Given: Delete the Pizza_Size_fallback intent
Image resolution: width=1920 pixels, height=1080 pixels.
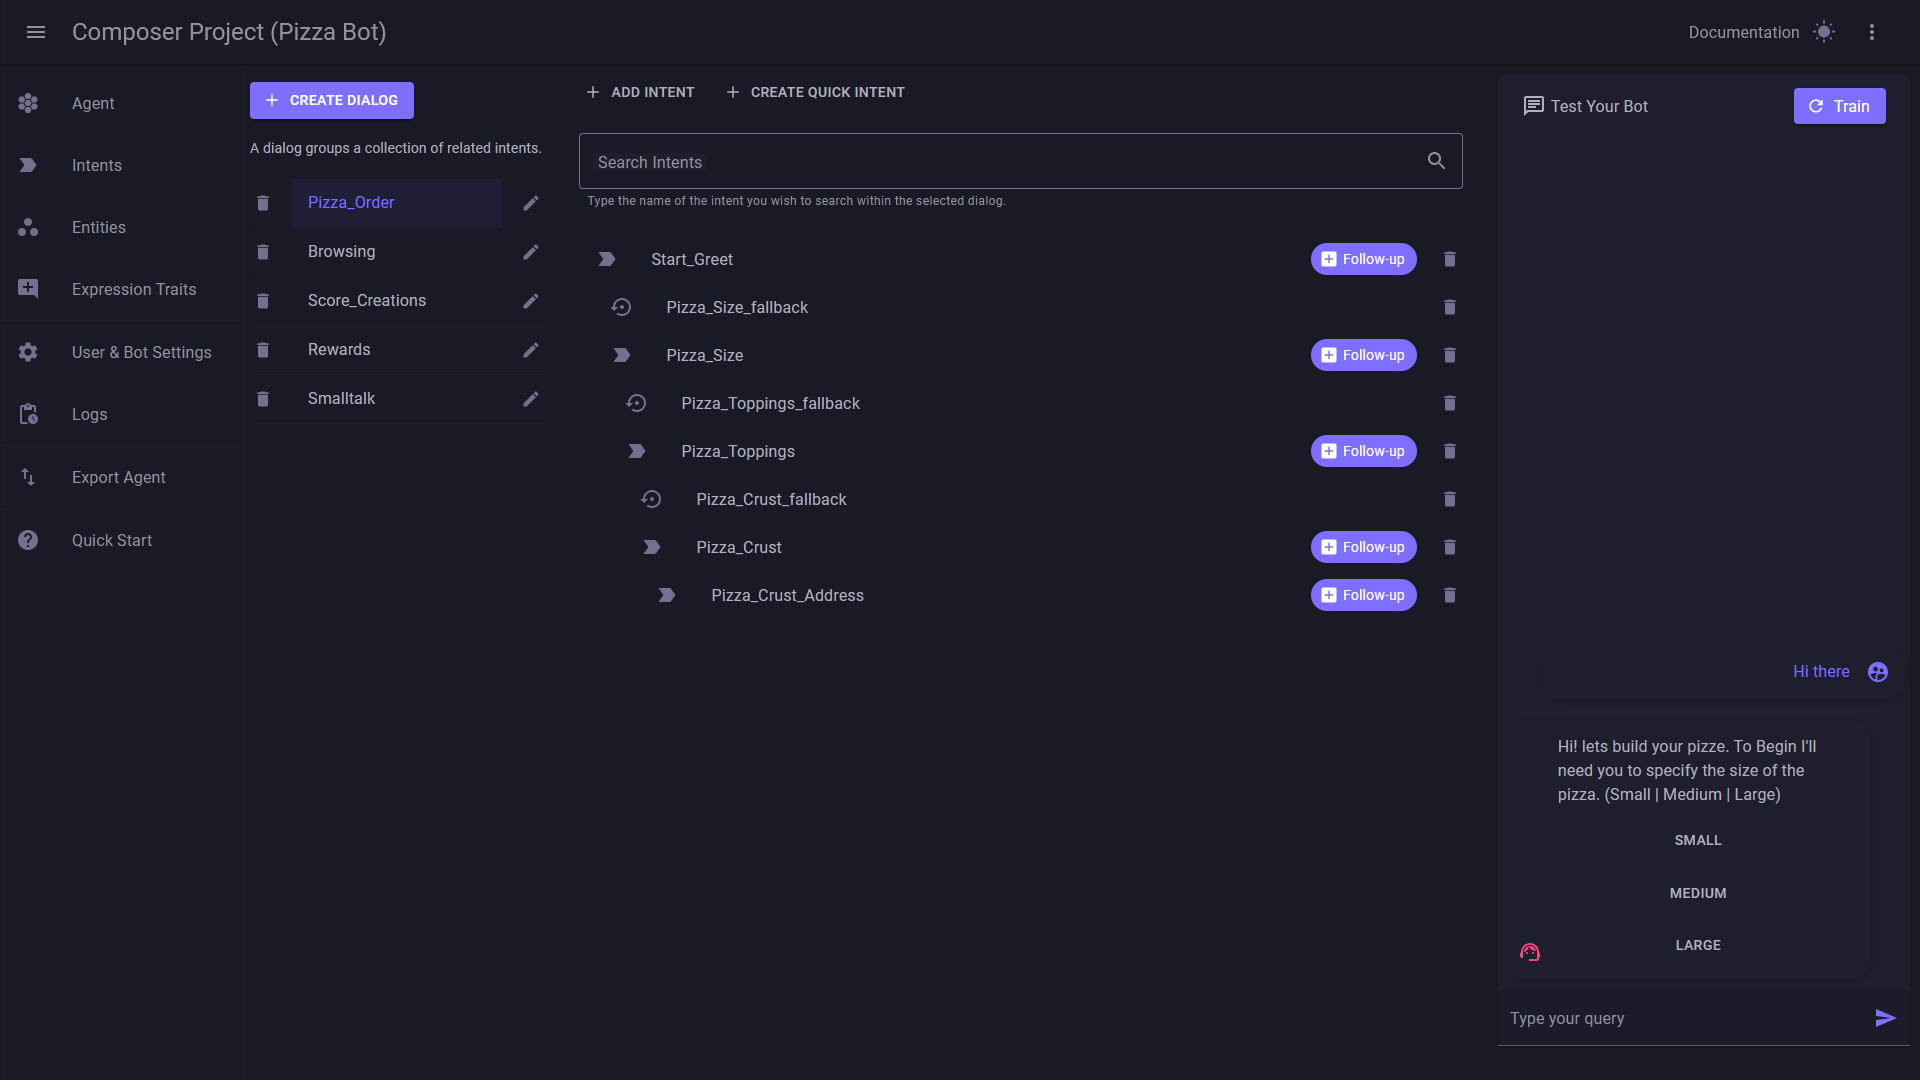Looking at the screenshot, I should point(1450,307).
